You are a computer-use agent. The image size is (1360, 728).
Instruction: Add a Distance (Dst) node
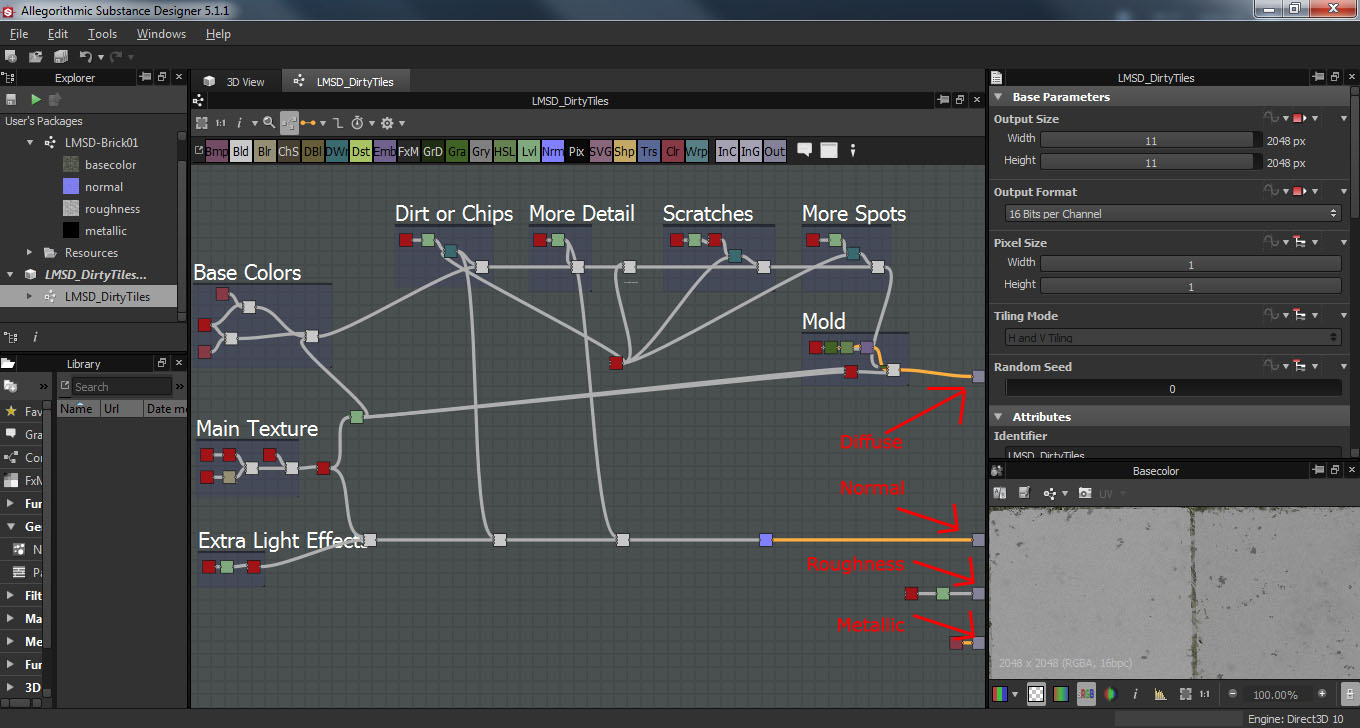click(361, 151)
